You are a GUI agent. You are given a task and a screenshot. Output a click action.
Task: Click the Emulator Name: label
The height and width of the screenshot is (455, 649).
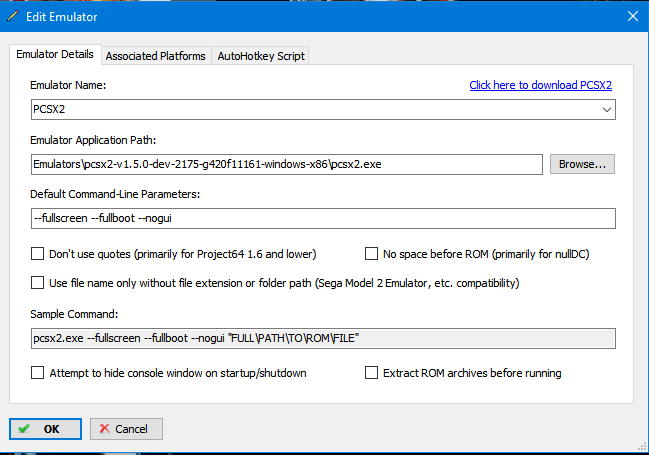68,85
